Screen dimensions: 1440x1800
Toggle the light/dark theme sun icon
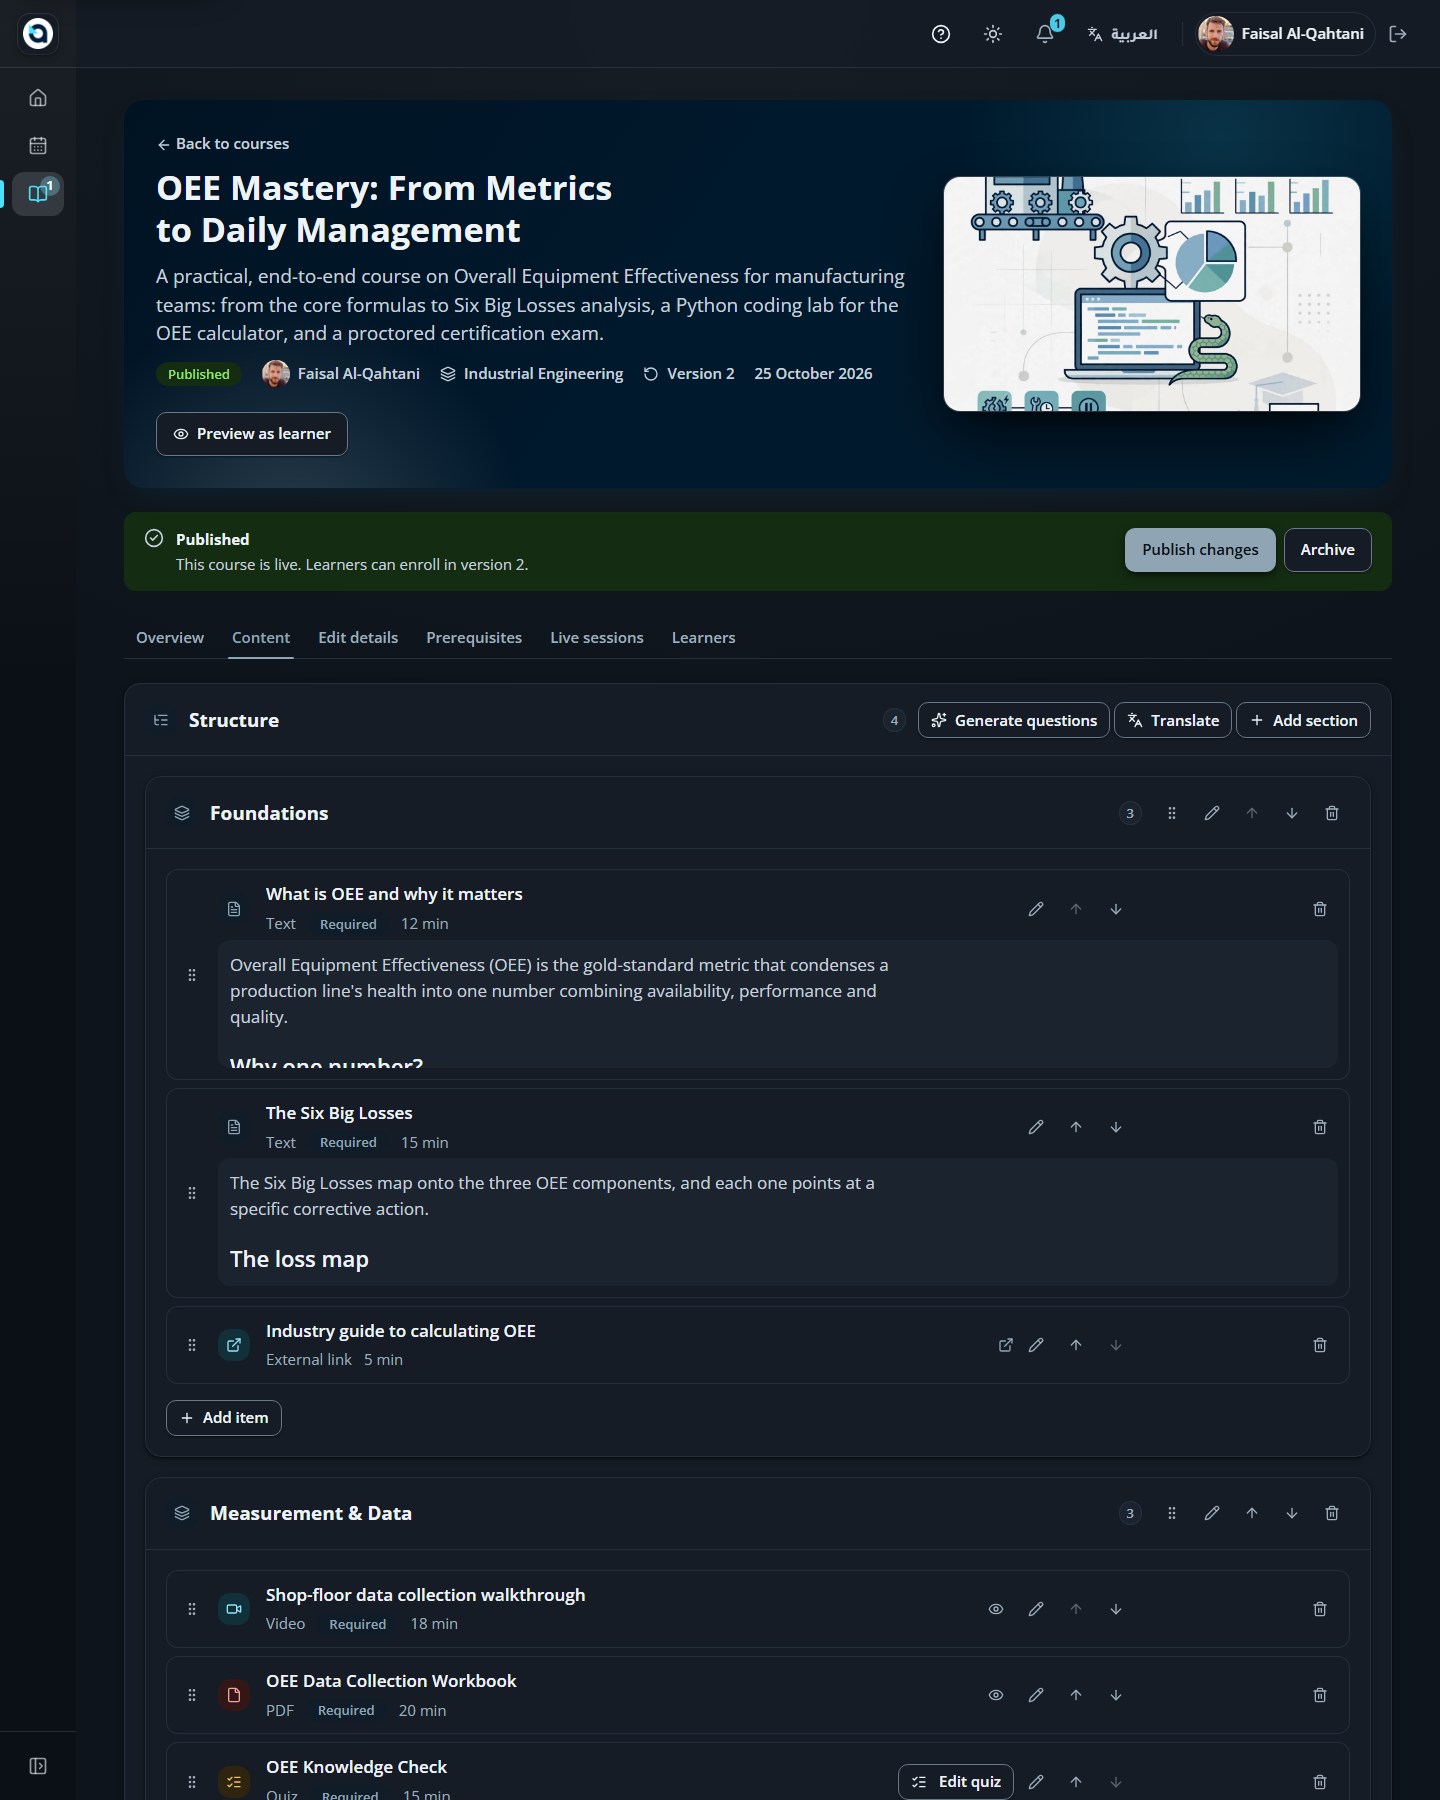(x=993, y=34)
